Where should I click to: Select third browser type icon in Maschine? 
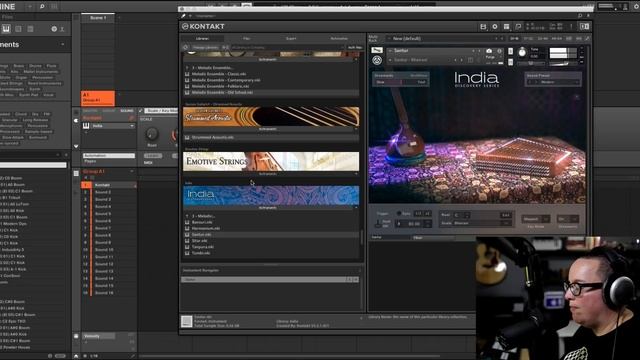(x=30, y=29)
